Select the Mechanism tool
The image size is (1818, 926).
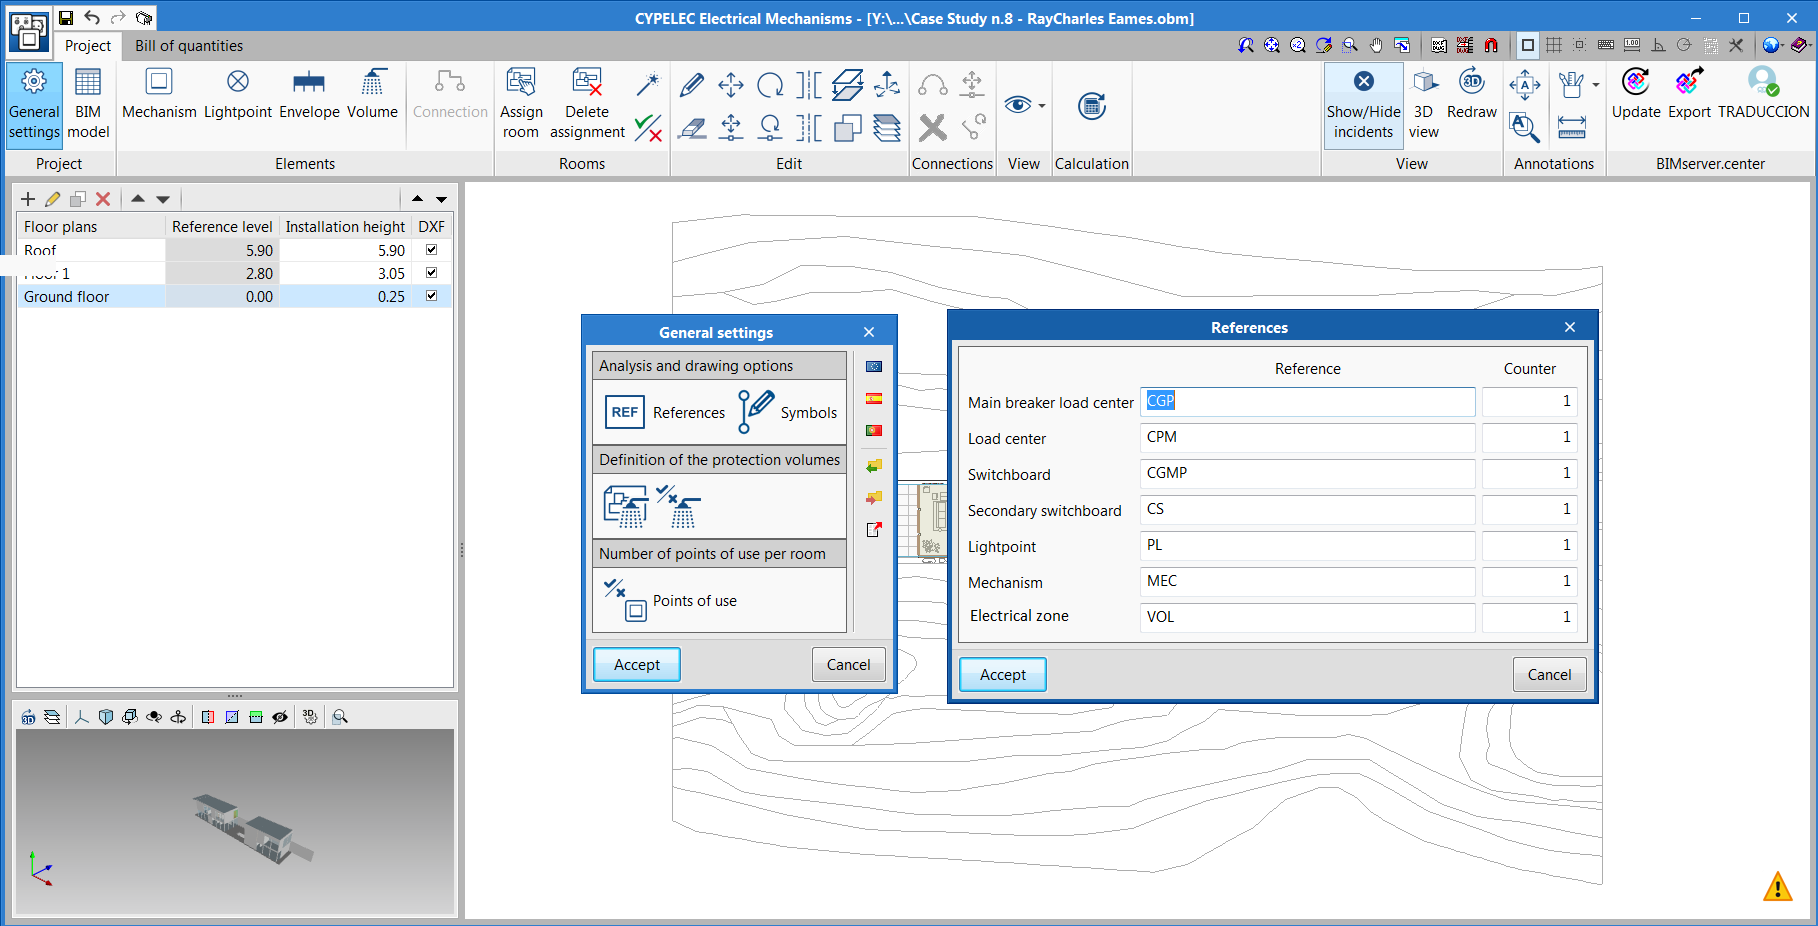159,97
